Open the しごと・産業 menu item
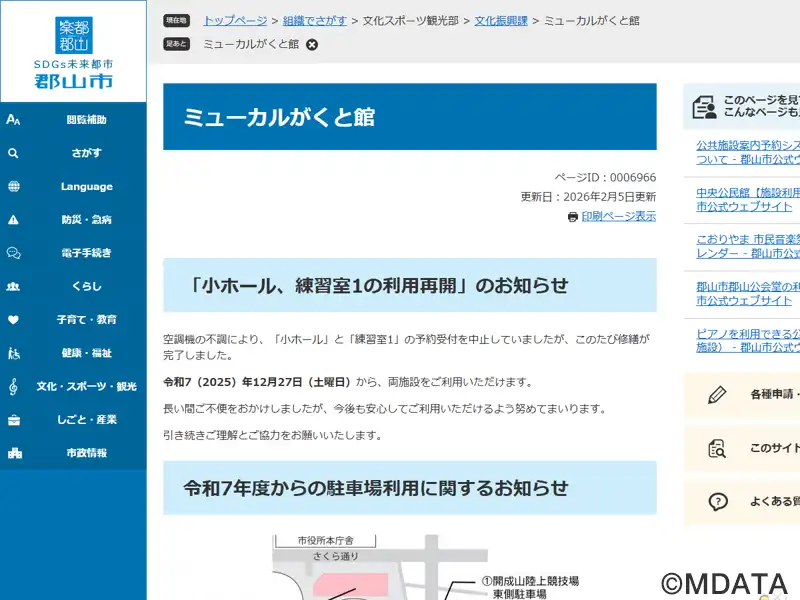This screenshot has height=600, width=800. pos(73,419)
